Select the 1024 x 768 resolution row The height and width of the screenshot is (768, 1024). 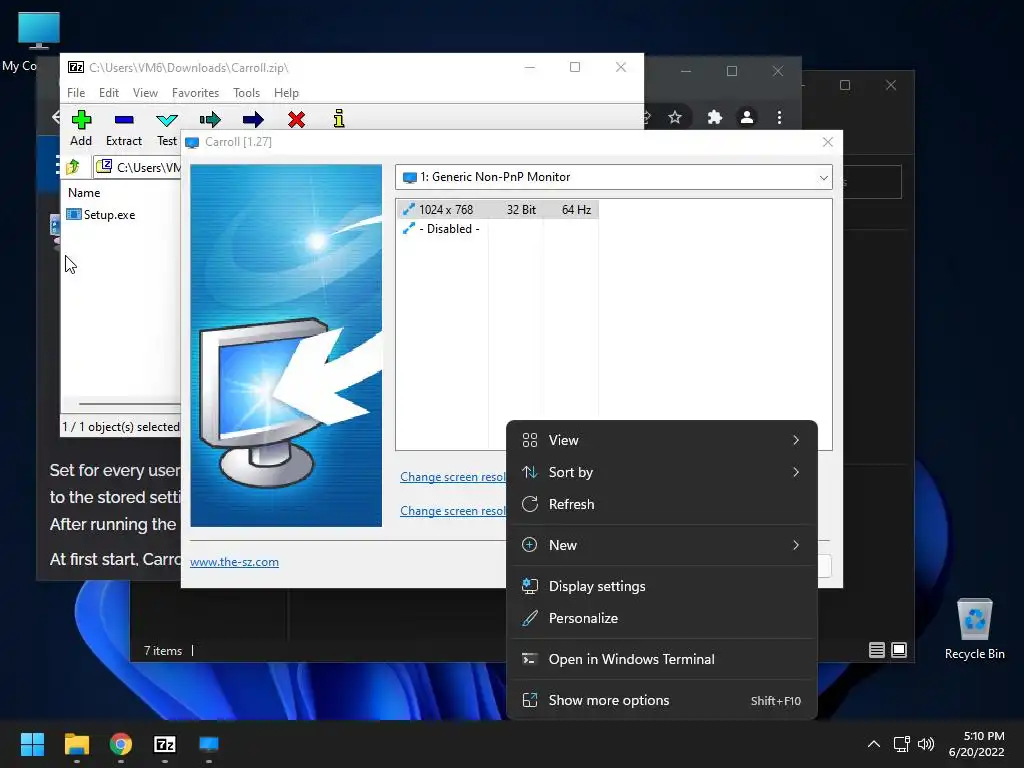497,210
